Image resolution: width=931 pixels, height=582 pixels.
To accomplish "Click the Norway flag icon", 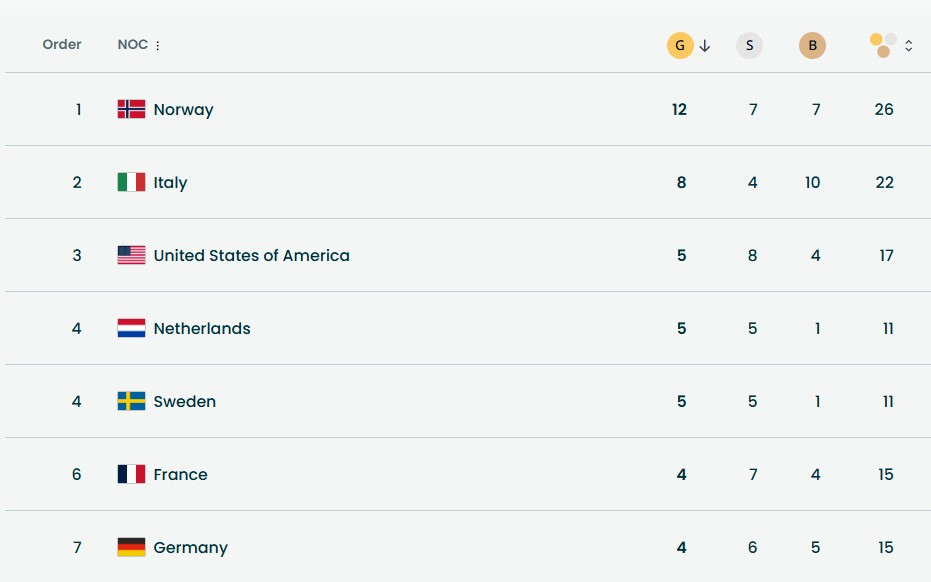I will coord(131,109).
